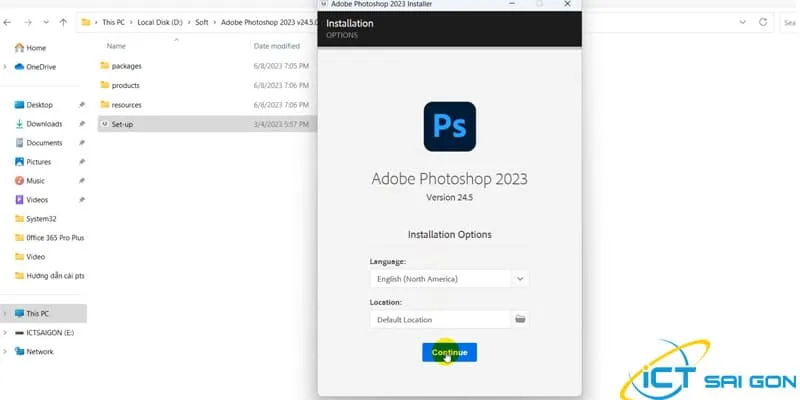Viewport: 800px width, 400px height.
Task: Expand the OneDrive tree node
Action: click(5, 67)
